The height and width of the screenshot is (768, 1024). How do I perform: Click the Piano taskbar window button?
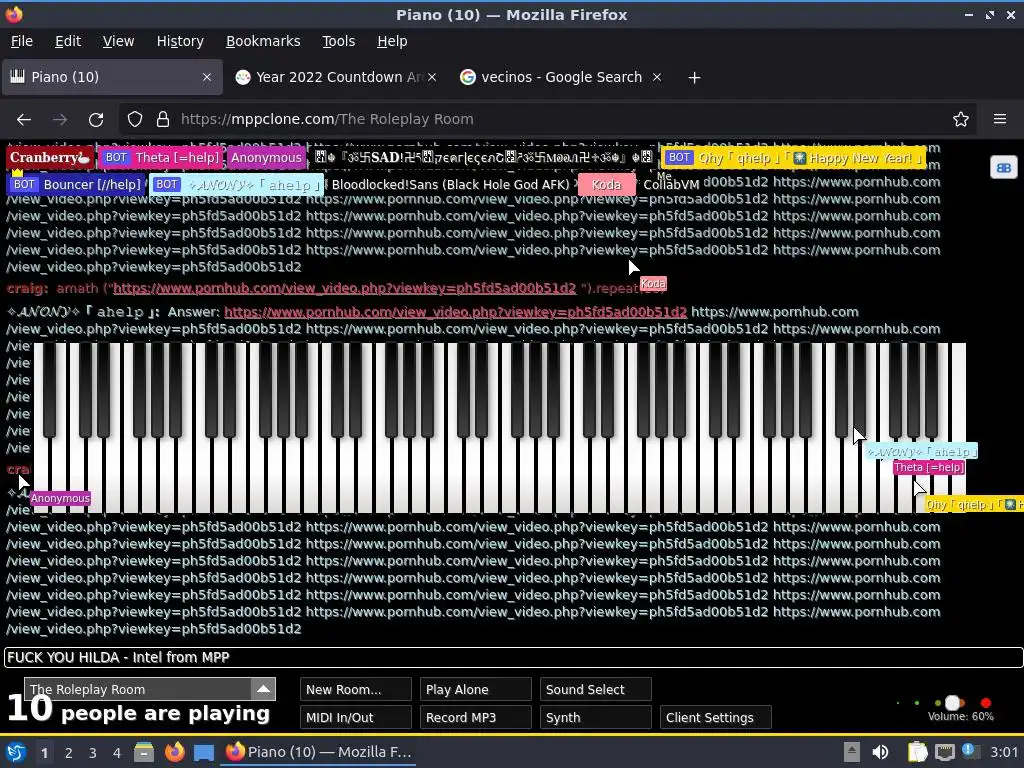tap(319, 752)
